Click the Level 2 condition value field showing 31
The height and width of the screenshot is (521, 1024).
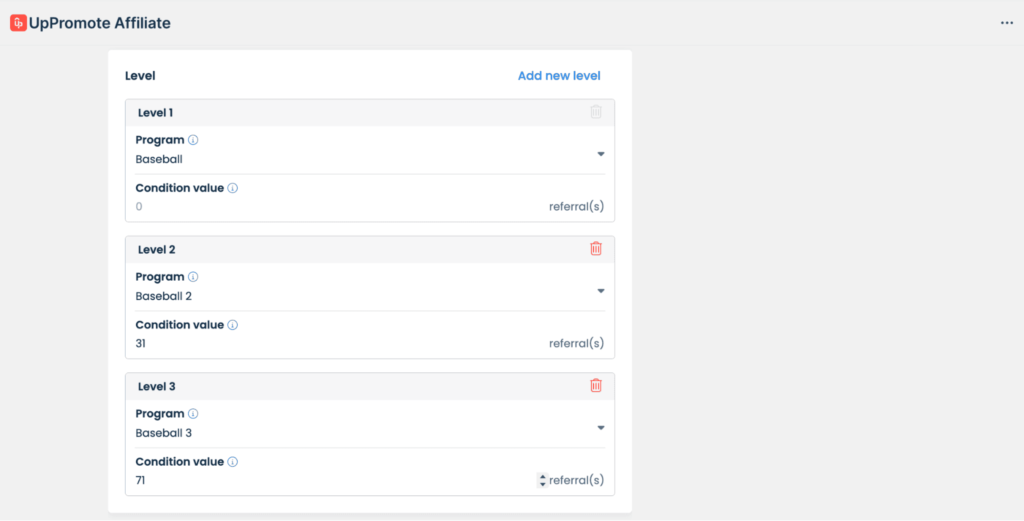(x=330, y=344)
